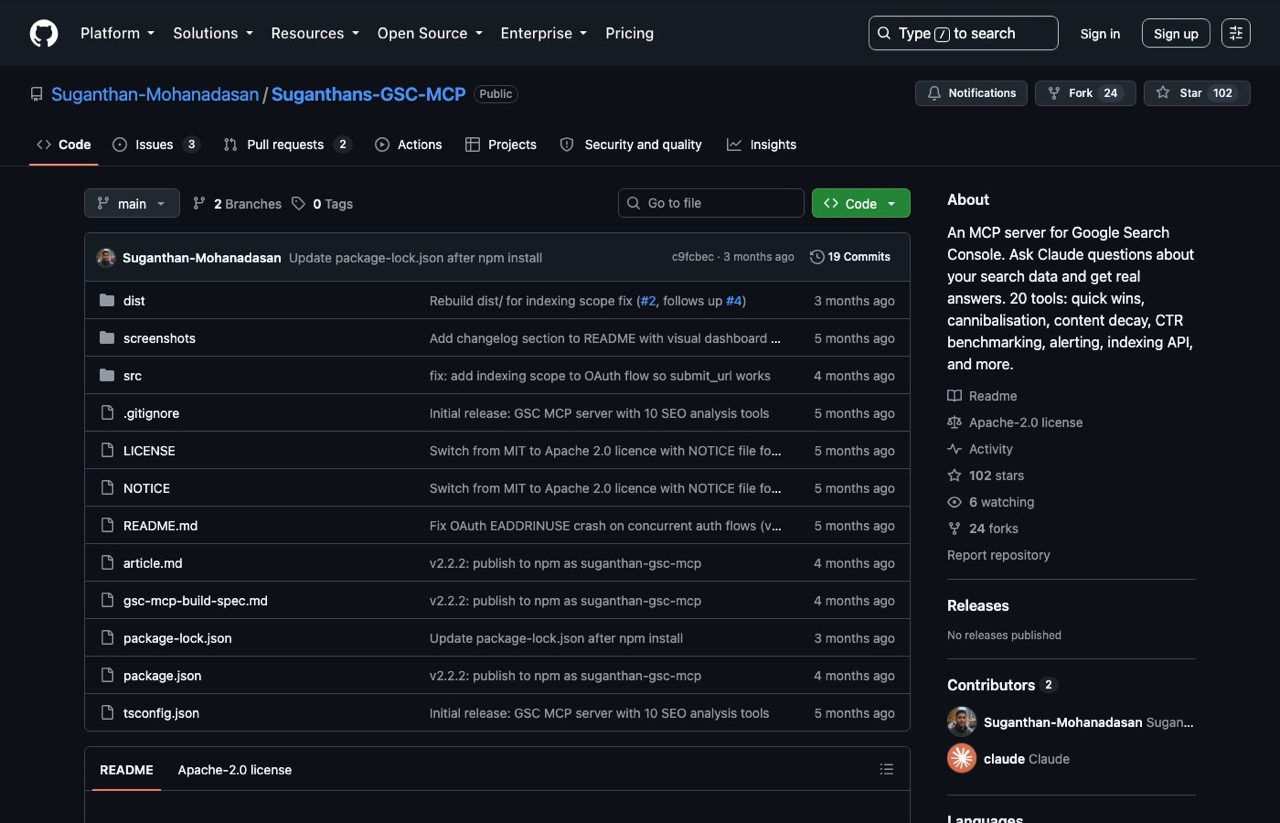Open the #2 issue link in dist commit
Image resolution: width=1280 pixels, height=823 pixels.
click(648, 301)
